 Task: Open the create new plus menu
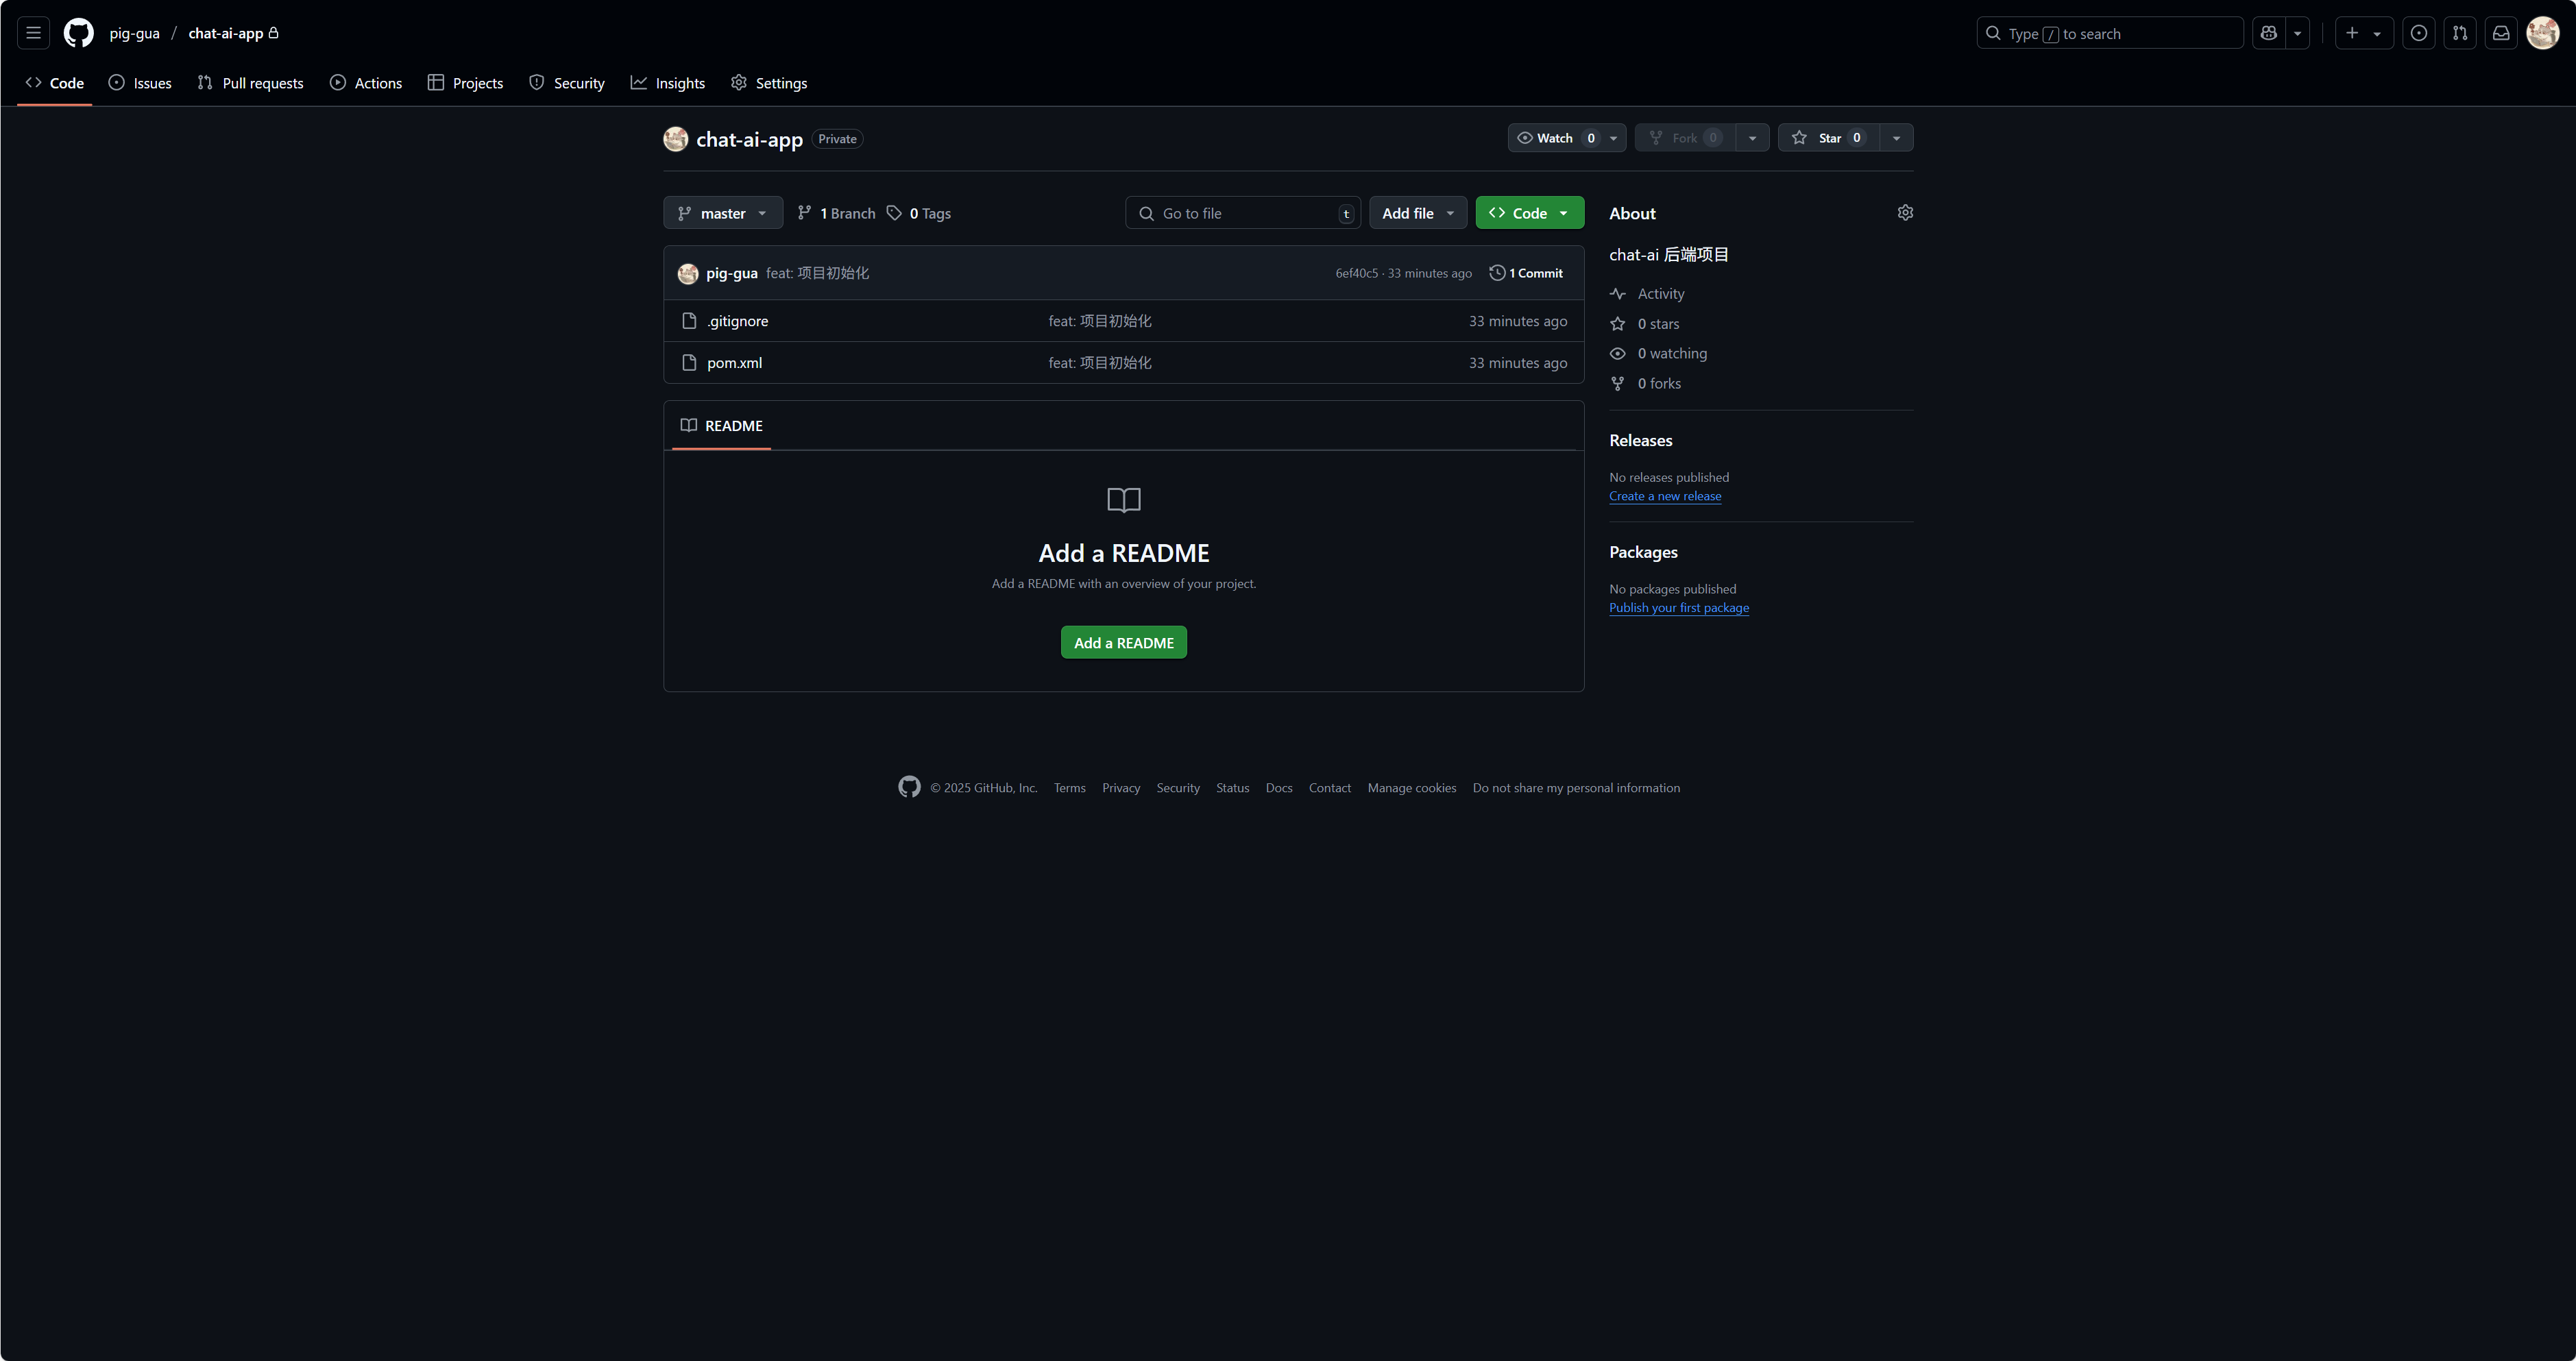tap(2363, 33)
